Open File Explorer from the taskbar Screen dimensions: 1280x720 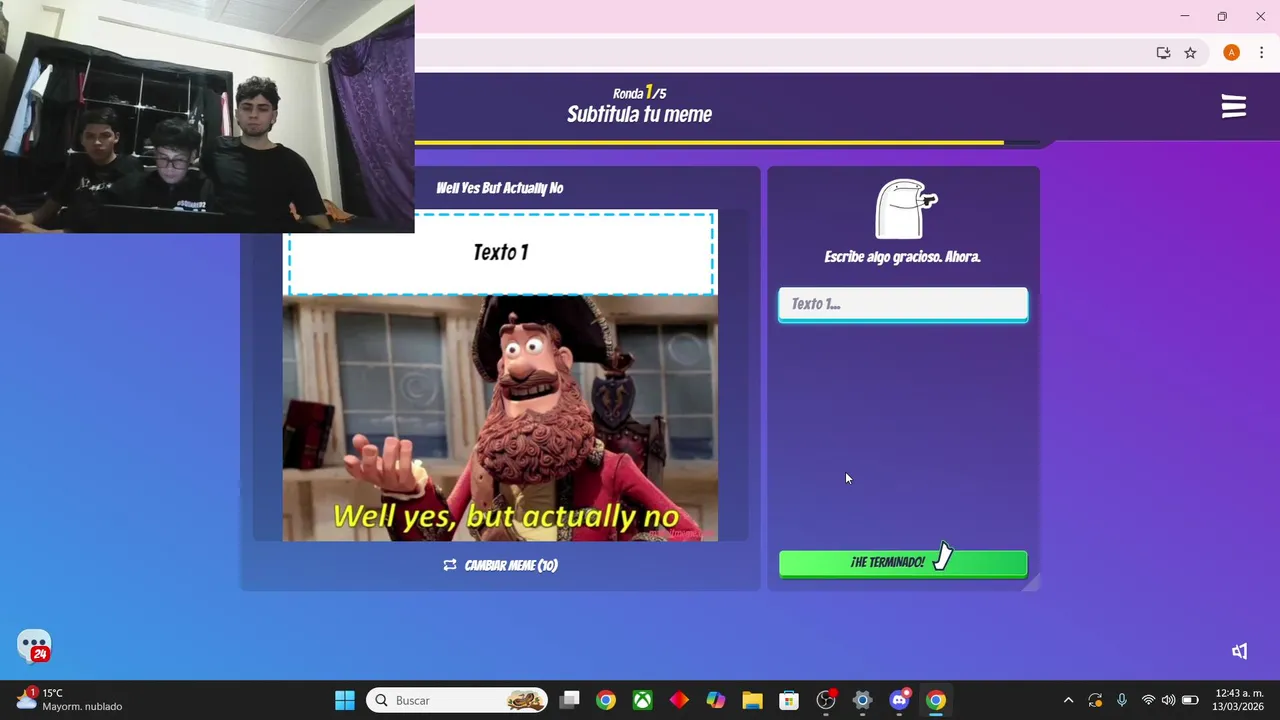coord(752,700)
